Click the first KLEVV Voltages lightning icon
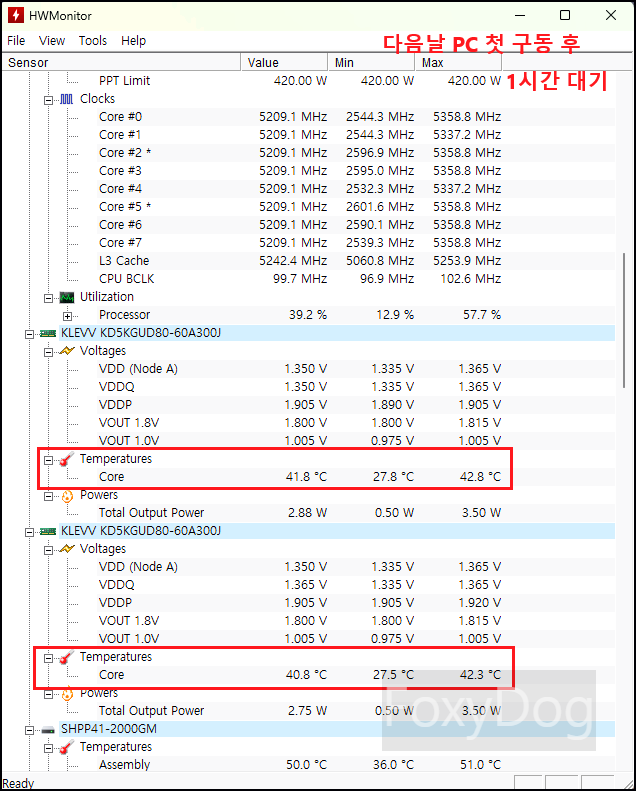Viewport: 636px width, 791px height. (x=67, y=351)
